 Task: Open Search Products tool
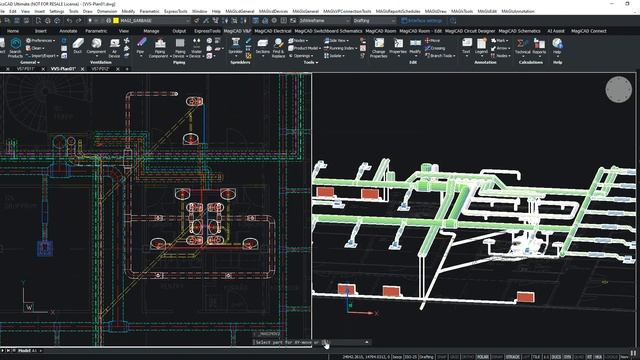pos(15,47)
